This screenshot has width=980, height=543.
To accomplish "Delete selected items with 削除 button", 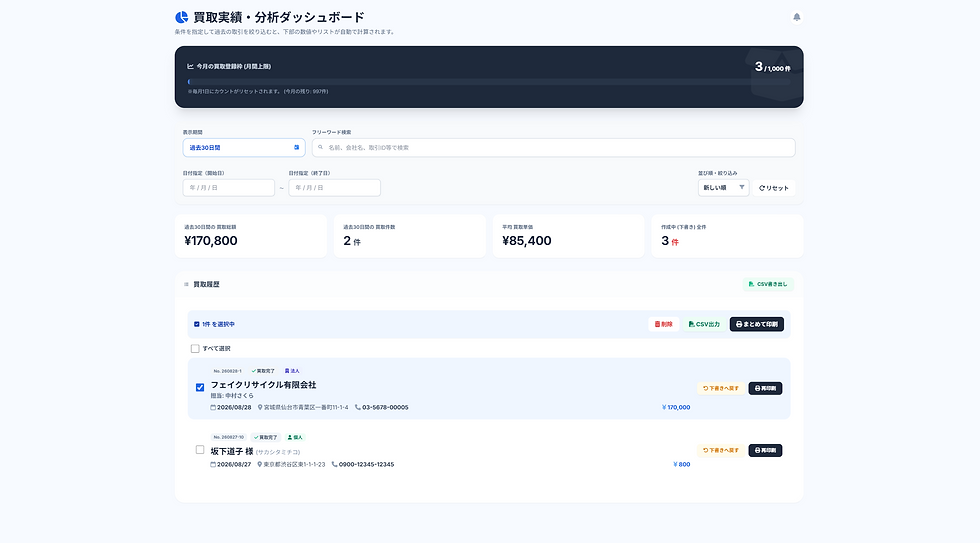I will 663,324.
